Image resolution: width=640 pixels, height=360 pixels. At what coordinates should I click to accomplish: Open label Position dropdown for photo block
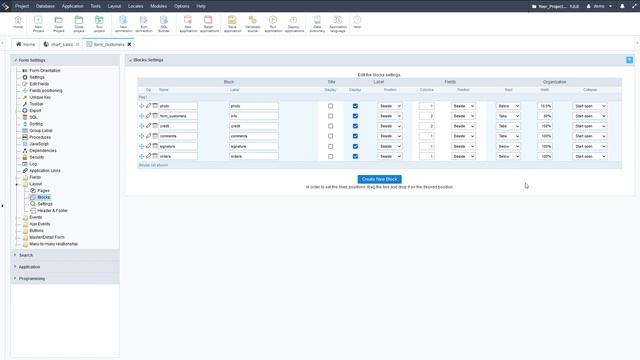tap(390, 106)
